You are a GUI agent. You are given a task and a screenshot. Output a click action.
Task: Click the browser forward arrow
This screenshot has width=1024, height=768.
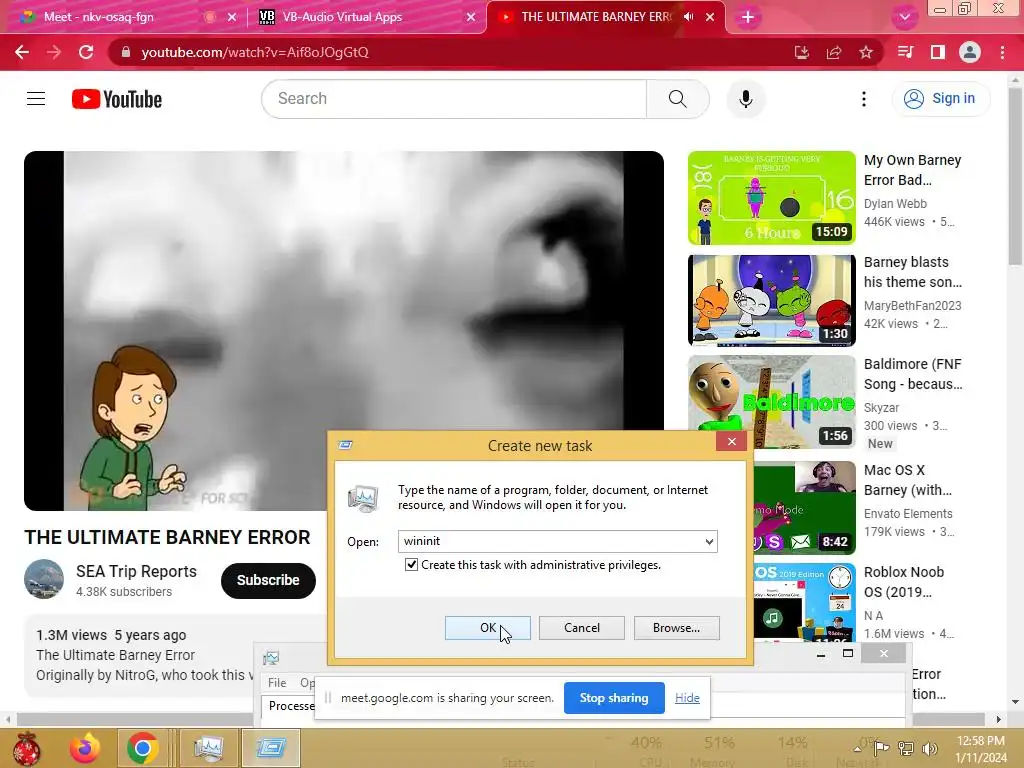[54, 52]
